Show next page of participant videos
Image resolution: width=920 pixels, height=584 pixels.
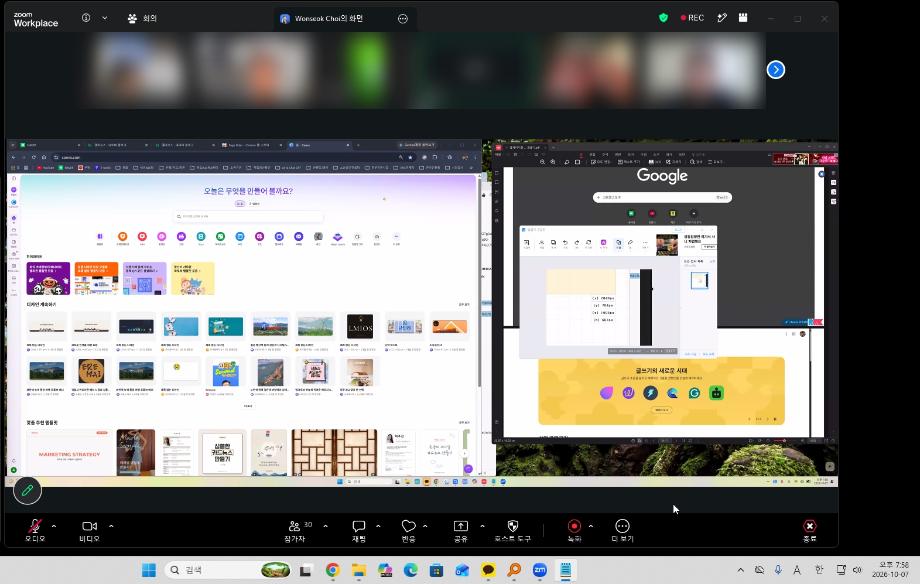pos(776,70)
